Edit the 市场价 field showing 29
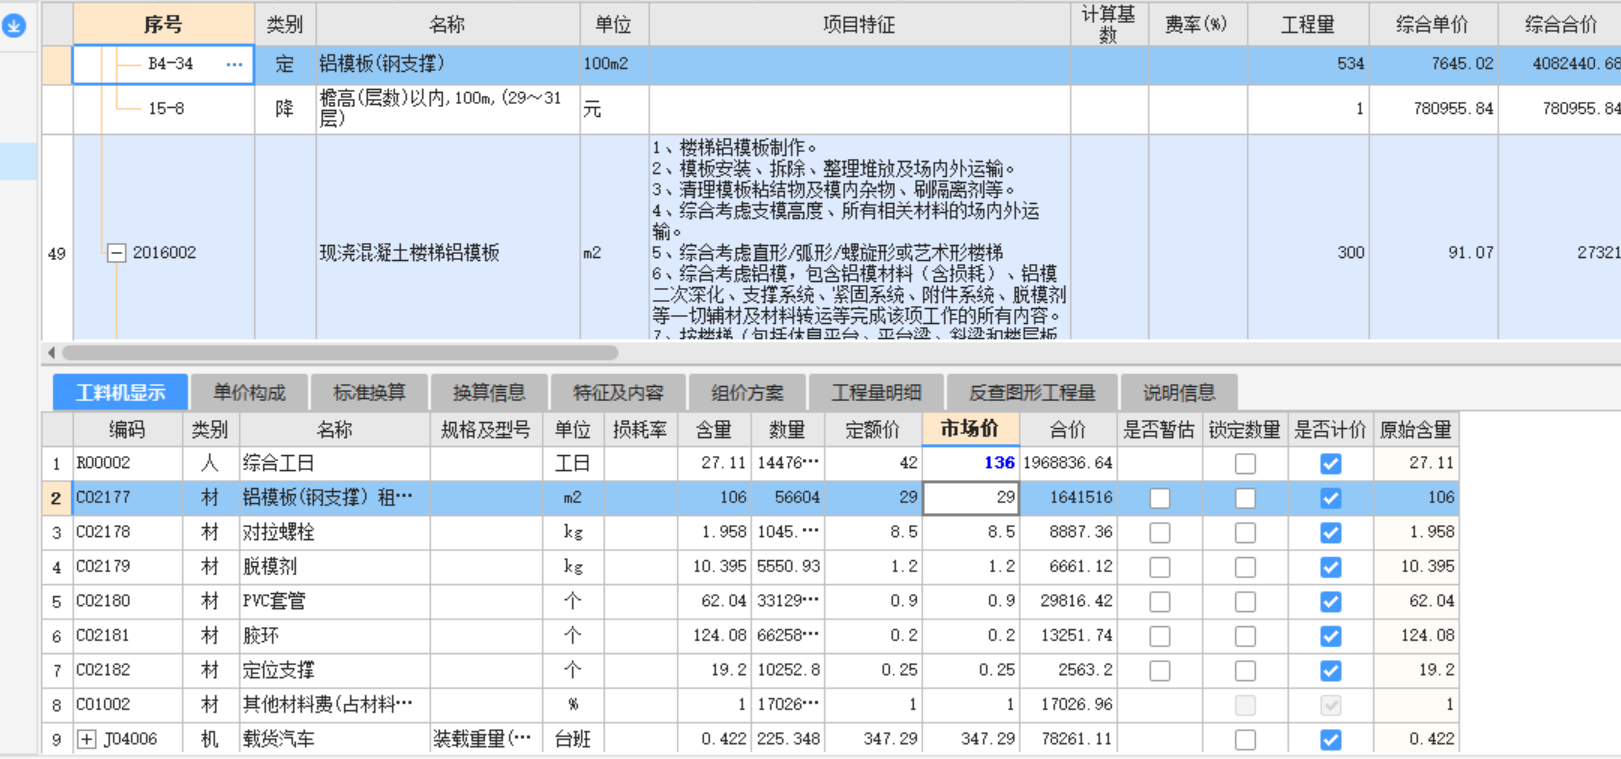Image resolution: width=1621 pixels, height=759 pixels. click(970, 498)
